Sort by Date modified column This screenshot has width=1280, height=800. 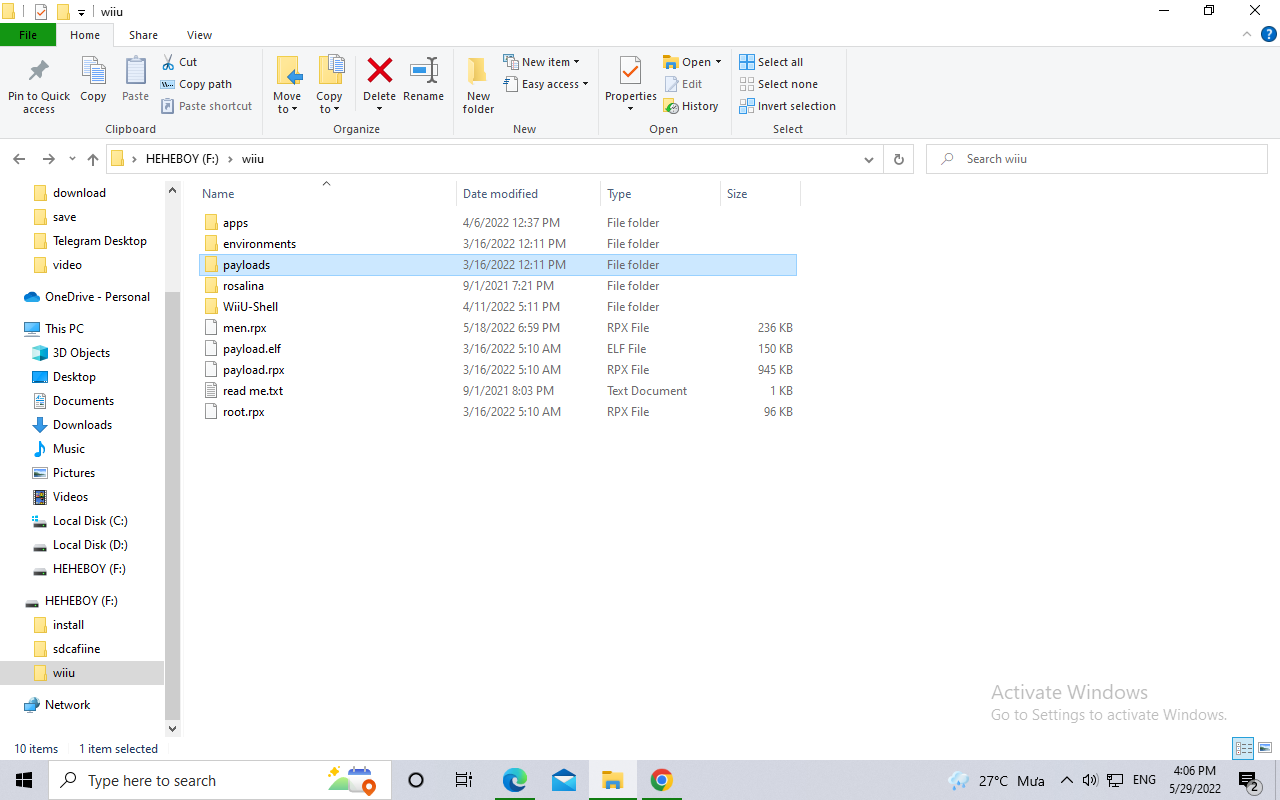click(x=528, y=193)
